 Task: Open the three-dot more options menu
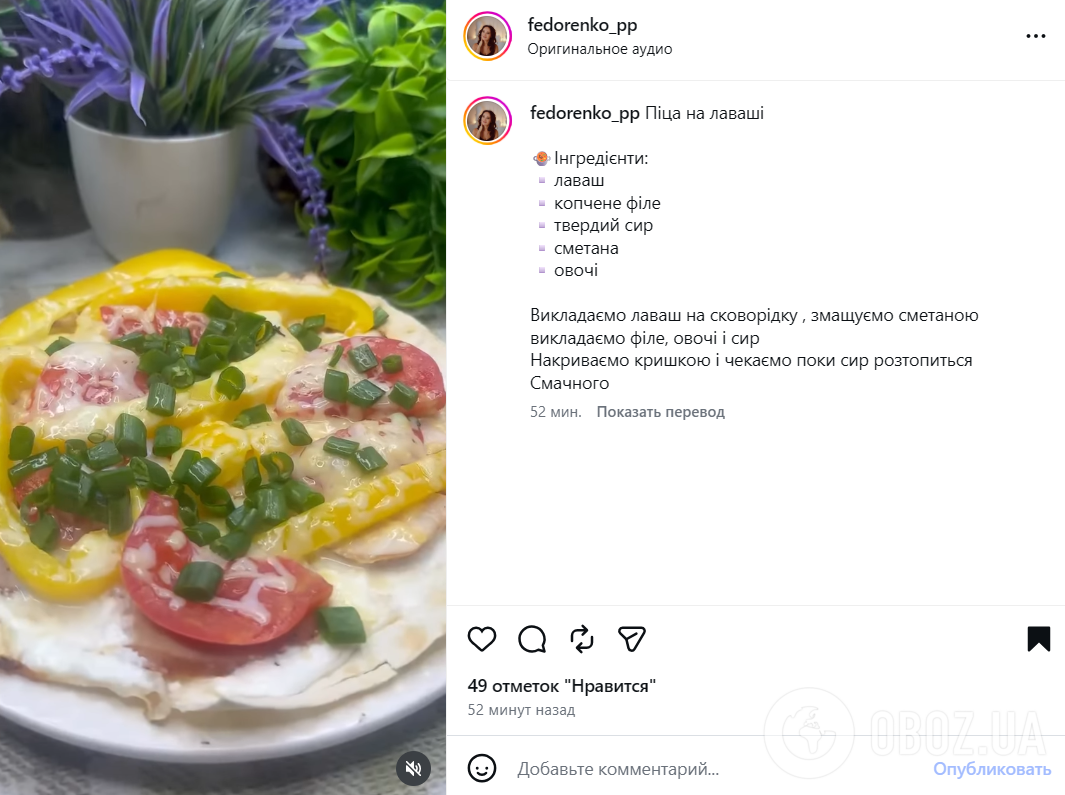click(x=1036, y=36)
